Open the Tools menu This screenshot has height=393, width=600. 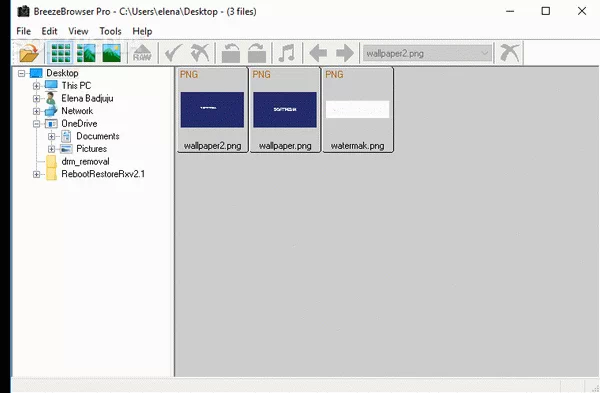coord(110,31)
